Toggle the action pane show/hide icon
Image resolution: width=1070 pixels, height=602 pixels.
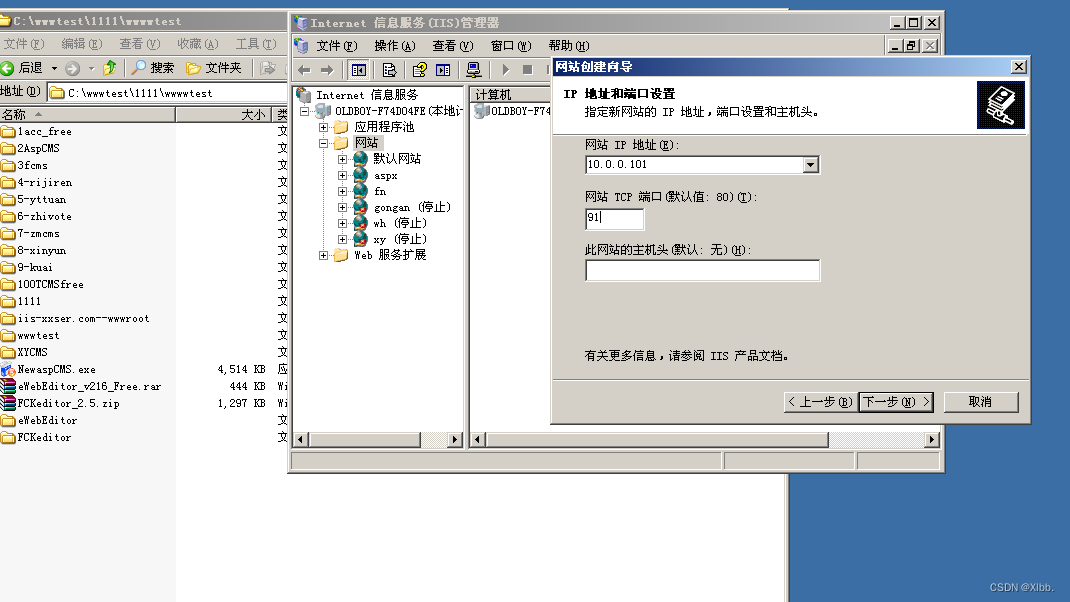coord(443,70)
